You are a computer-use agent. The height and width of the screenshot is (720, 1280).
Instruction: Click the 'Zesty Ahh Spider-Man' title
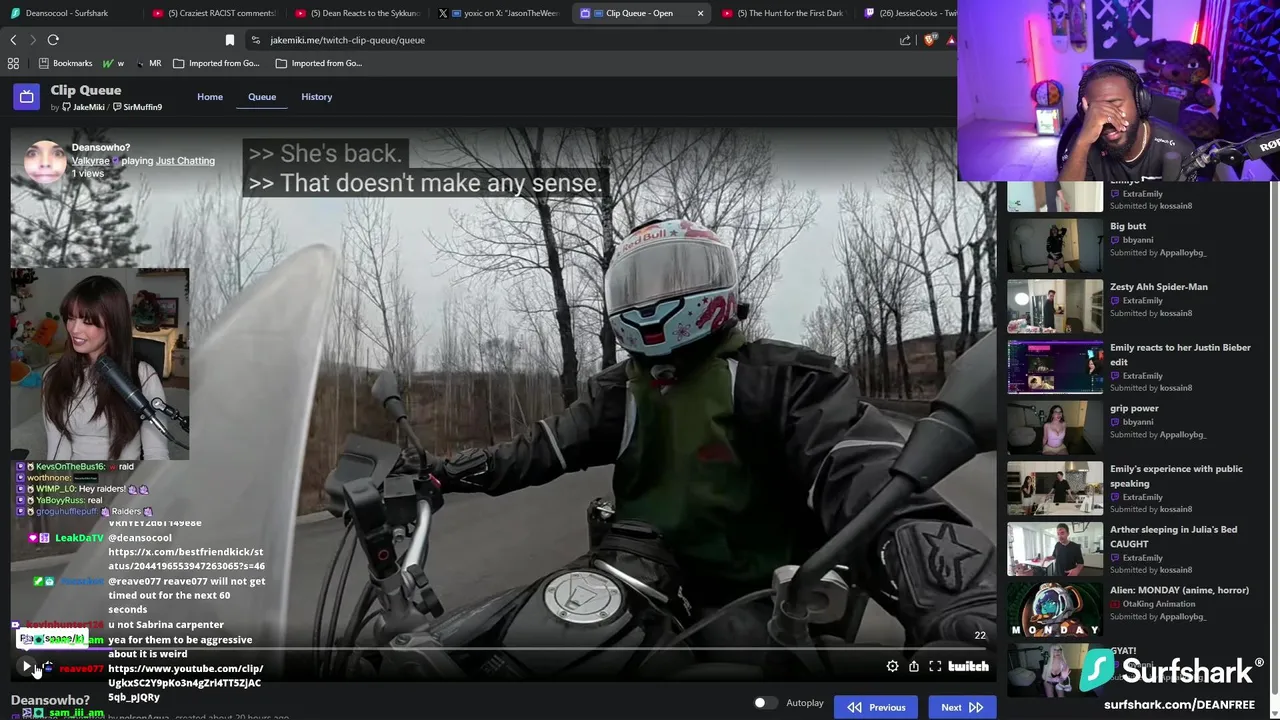1159,287
